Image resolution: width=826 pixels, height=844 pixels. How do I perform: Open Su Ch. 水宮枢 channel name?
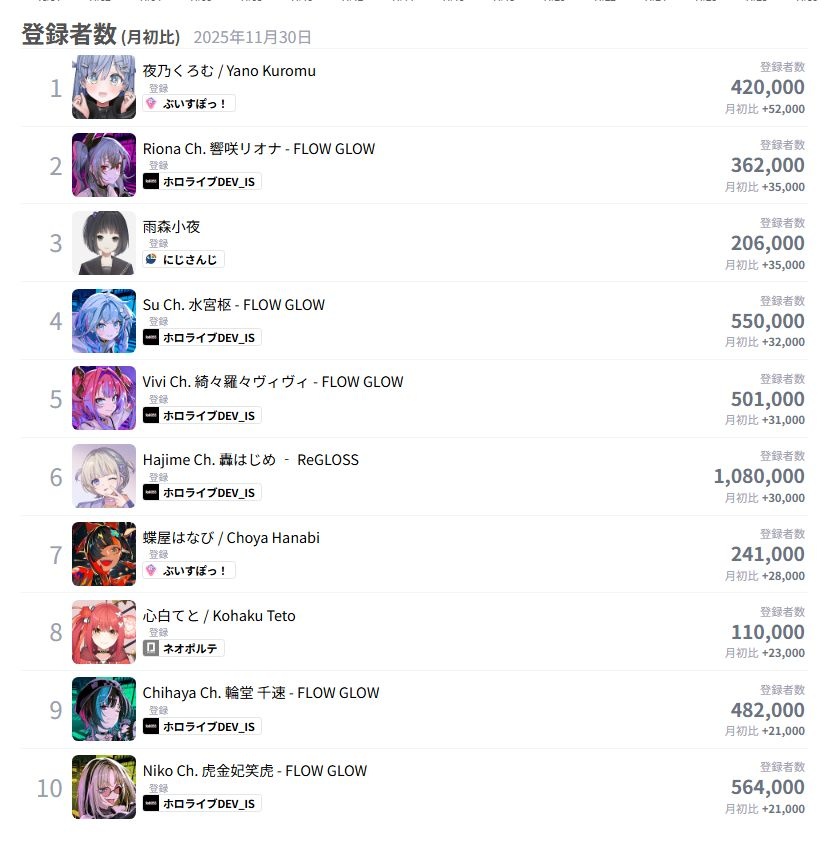(234, 305)
